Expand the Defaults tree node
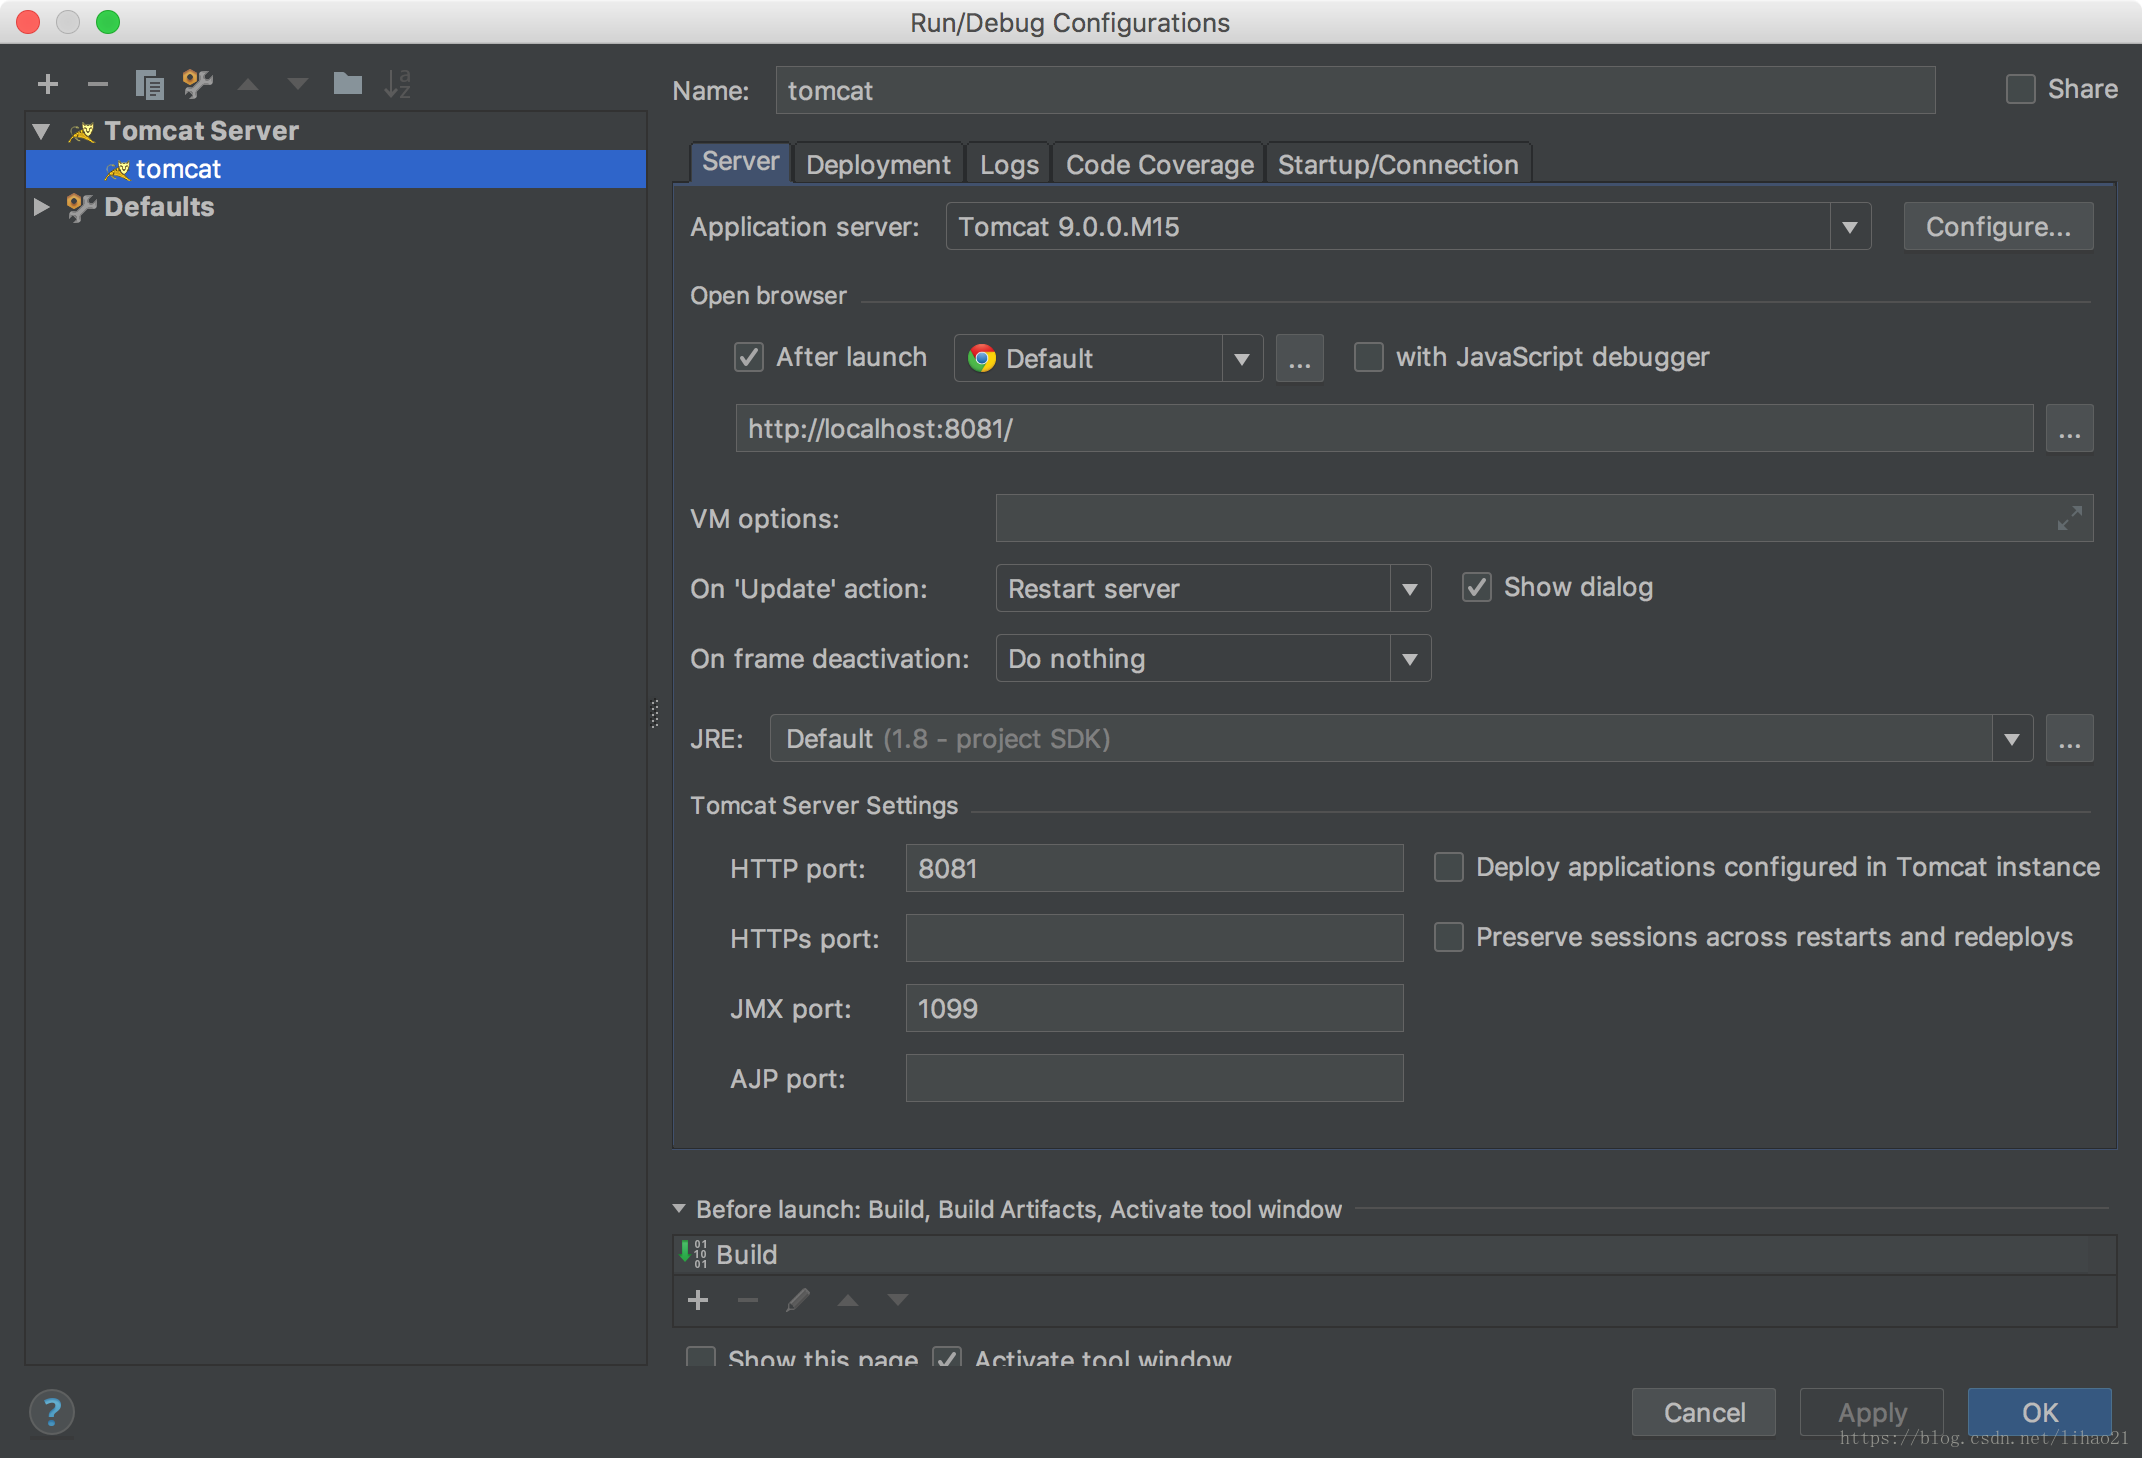The width and height of the screenshot is (2142, 1458). pos(41,207)
